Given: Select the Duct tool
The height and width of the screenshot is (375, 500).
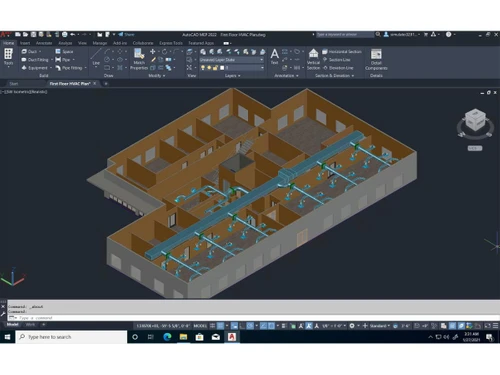Looking at the screenshot, I should click(x=29, y=52).
